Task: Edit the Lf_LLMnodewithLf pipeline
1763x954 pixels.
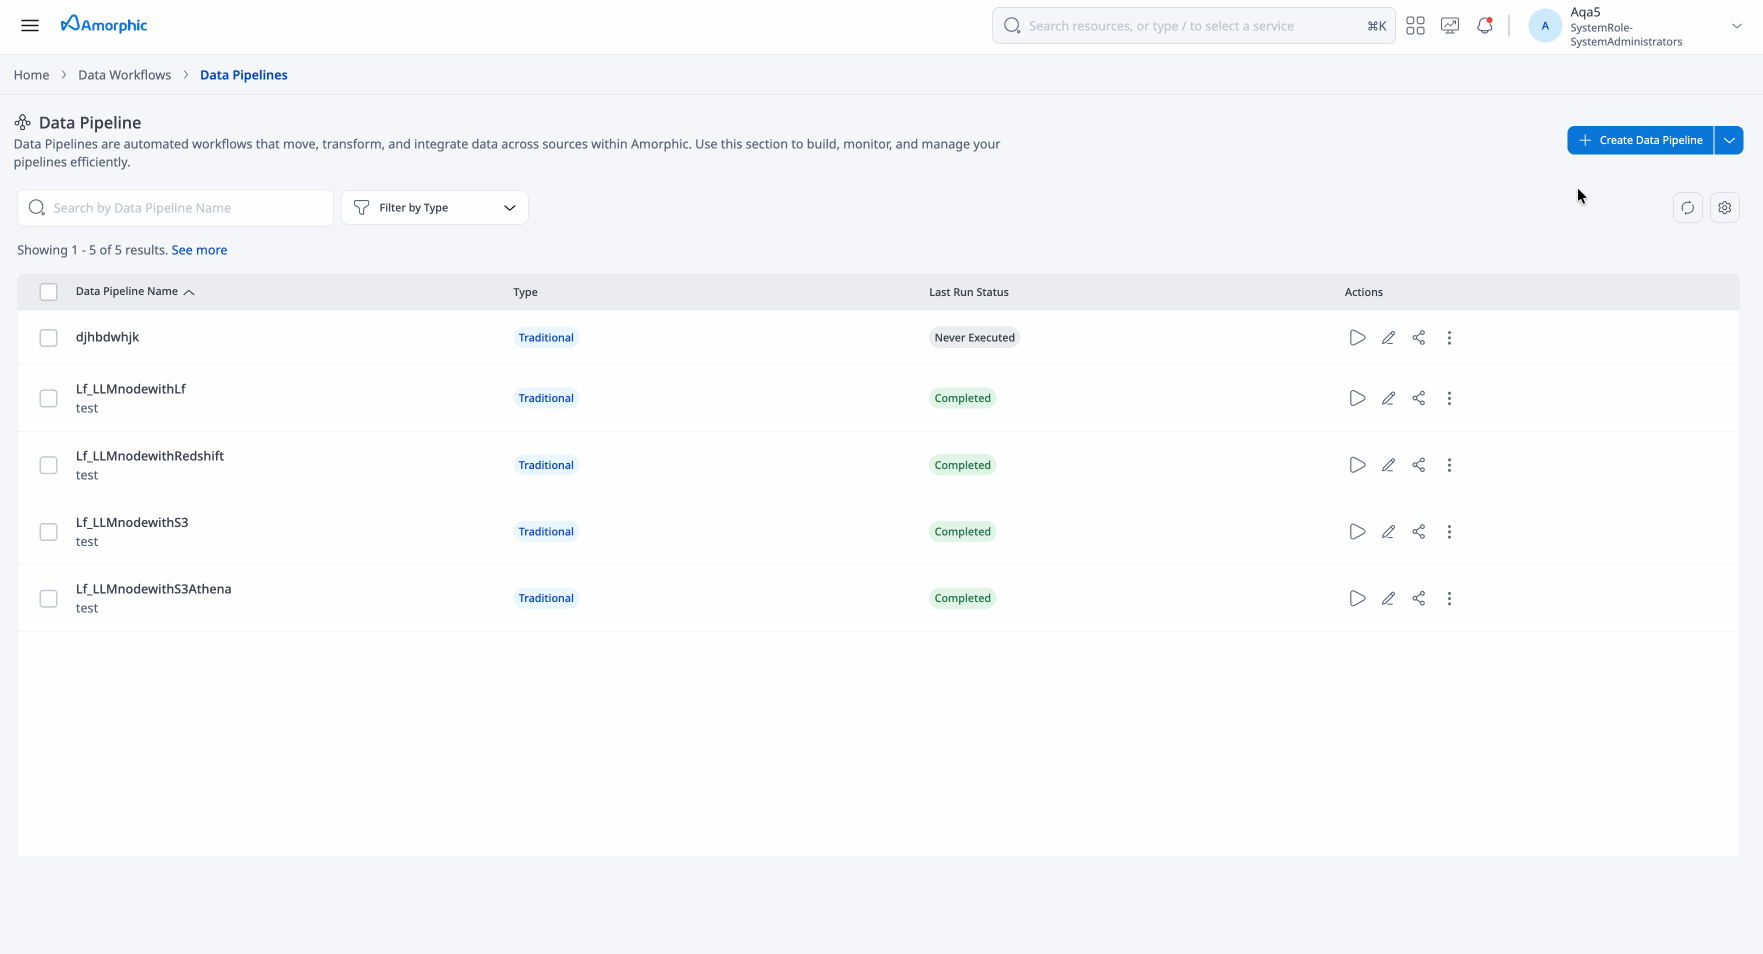Action: [x=1388, y=398]
